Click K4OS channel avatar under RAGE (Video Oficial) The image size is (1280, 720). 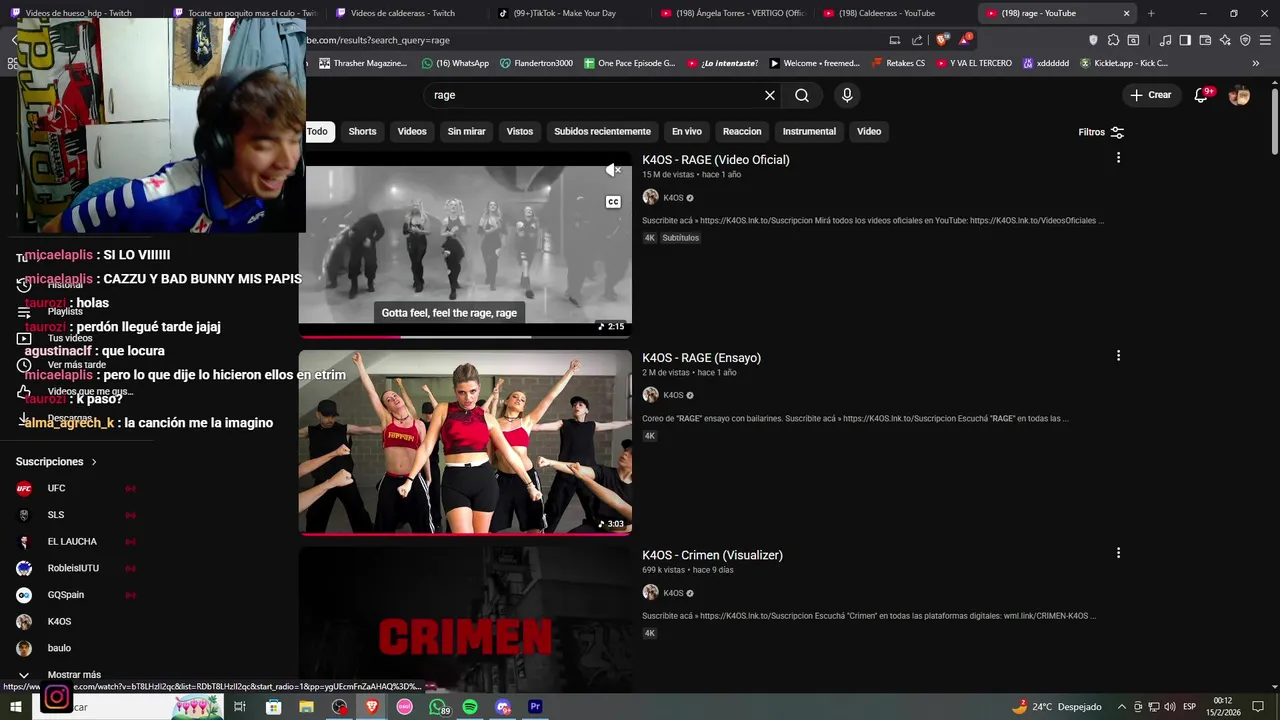pyautogui.click(x=650, y=197)
